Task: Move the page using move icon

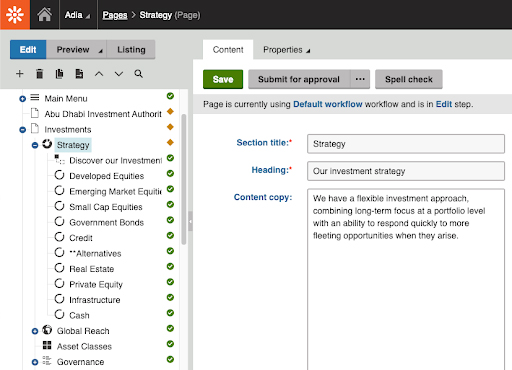Action: 79,74
